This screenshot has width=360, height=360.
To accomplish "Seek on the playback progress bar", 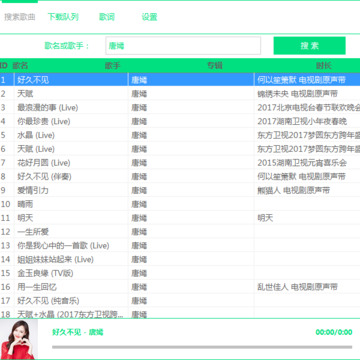I will 202,347.
